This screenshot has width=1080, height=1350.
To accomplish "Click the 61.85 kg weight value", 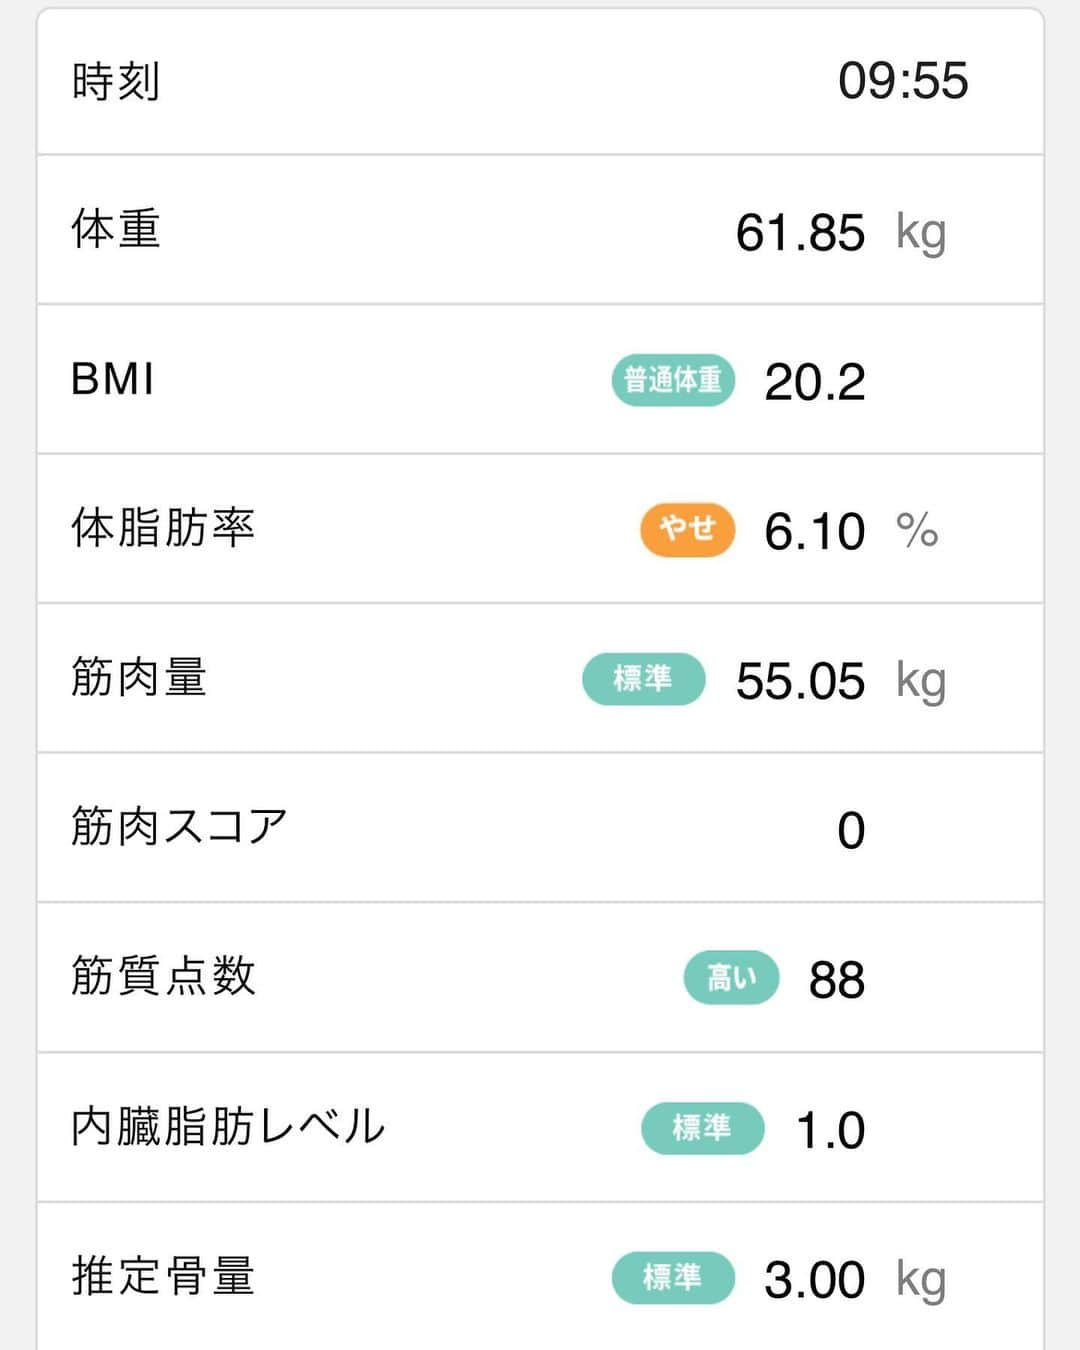I will tap(800, 232).
